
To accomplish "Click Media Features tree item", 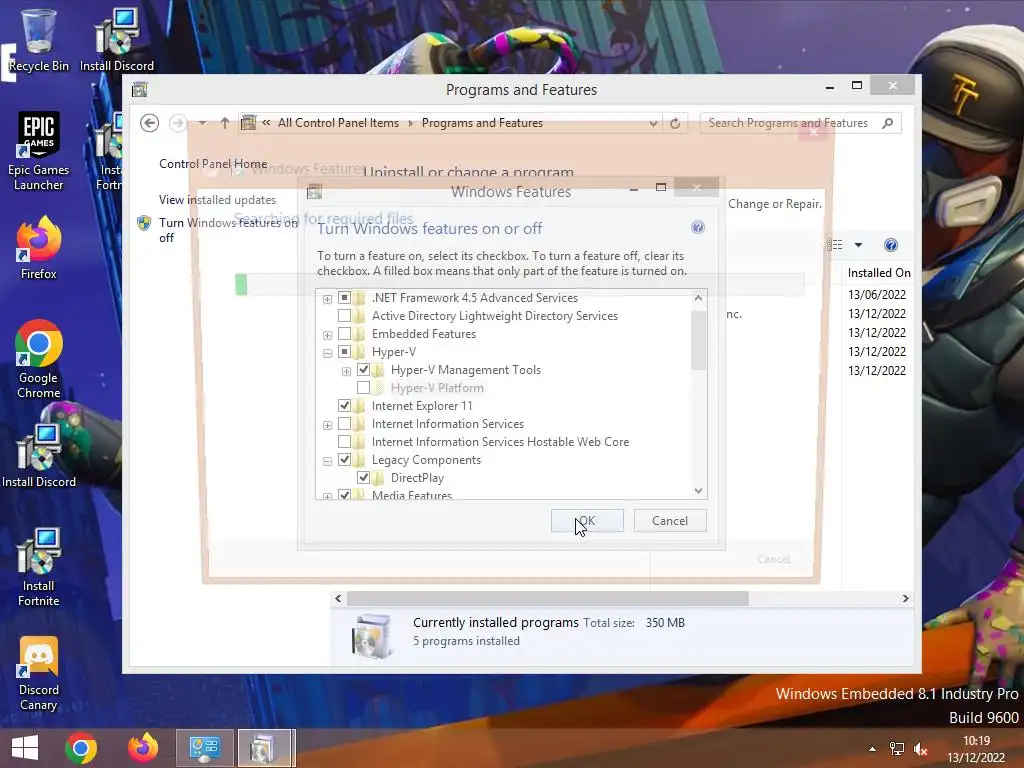I will pyautogui.click(x=411, y=495).
